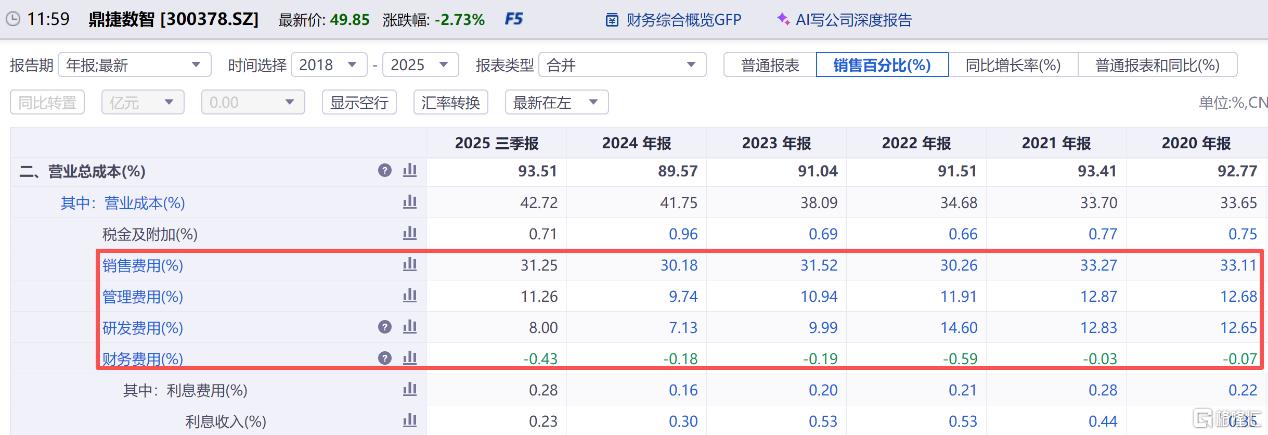Click the 2021 年报 column header
Image resolution: width=1268 pixels, height=435 pixels.
tap(1056, 143)
